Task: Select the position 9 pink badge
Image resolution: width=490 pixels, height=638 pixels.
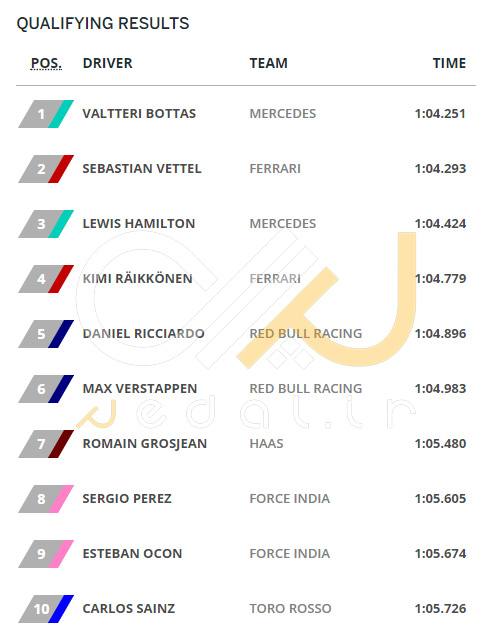Action: [46, 554]
